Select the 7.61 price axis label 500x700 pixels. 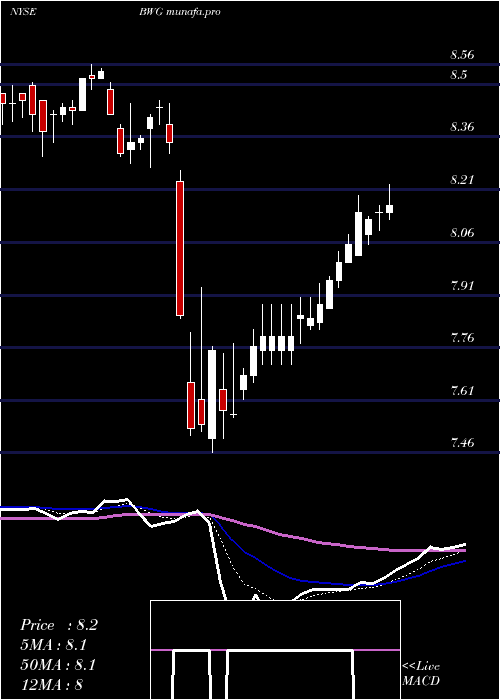tap(462, 391)
